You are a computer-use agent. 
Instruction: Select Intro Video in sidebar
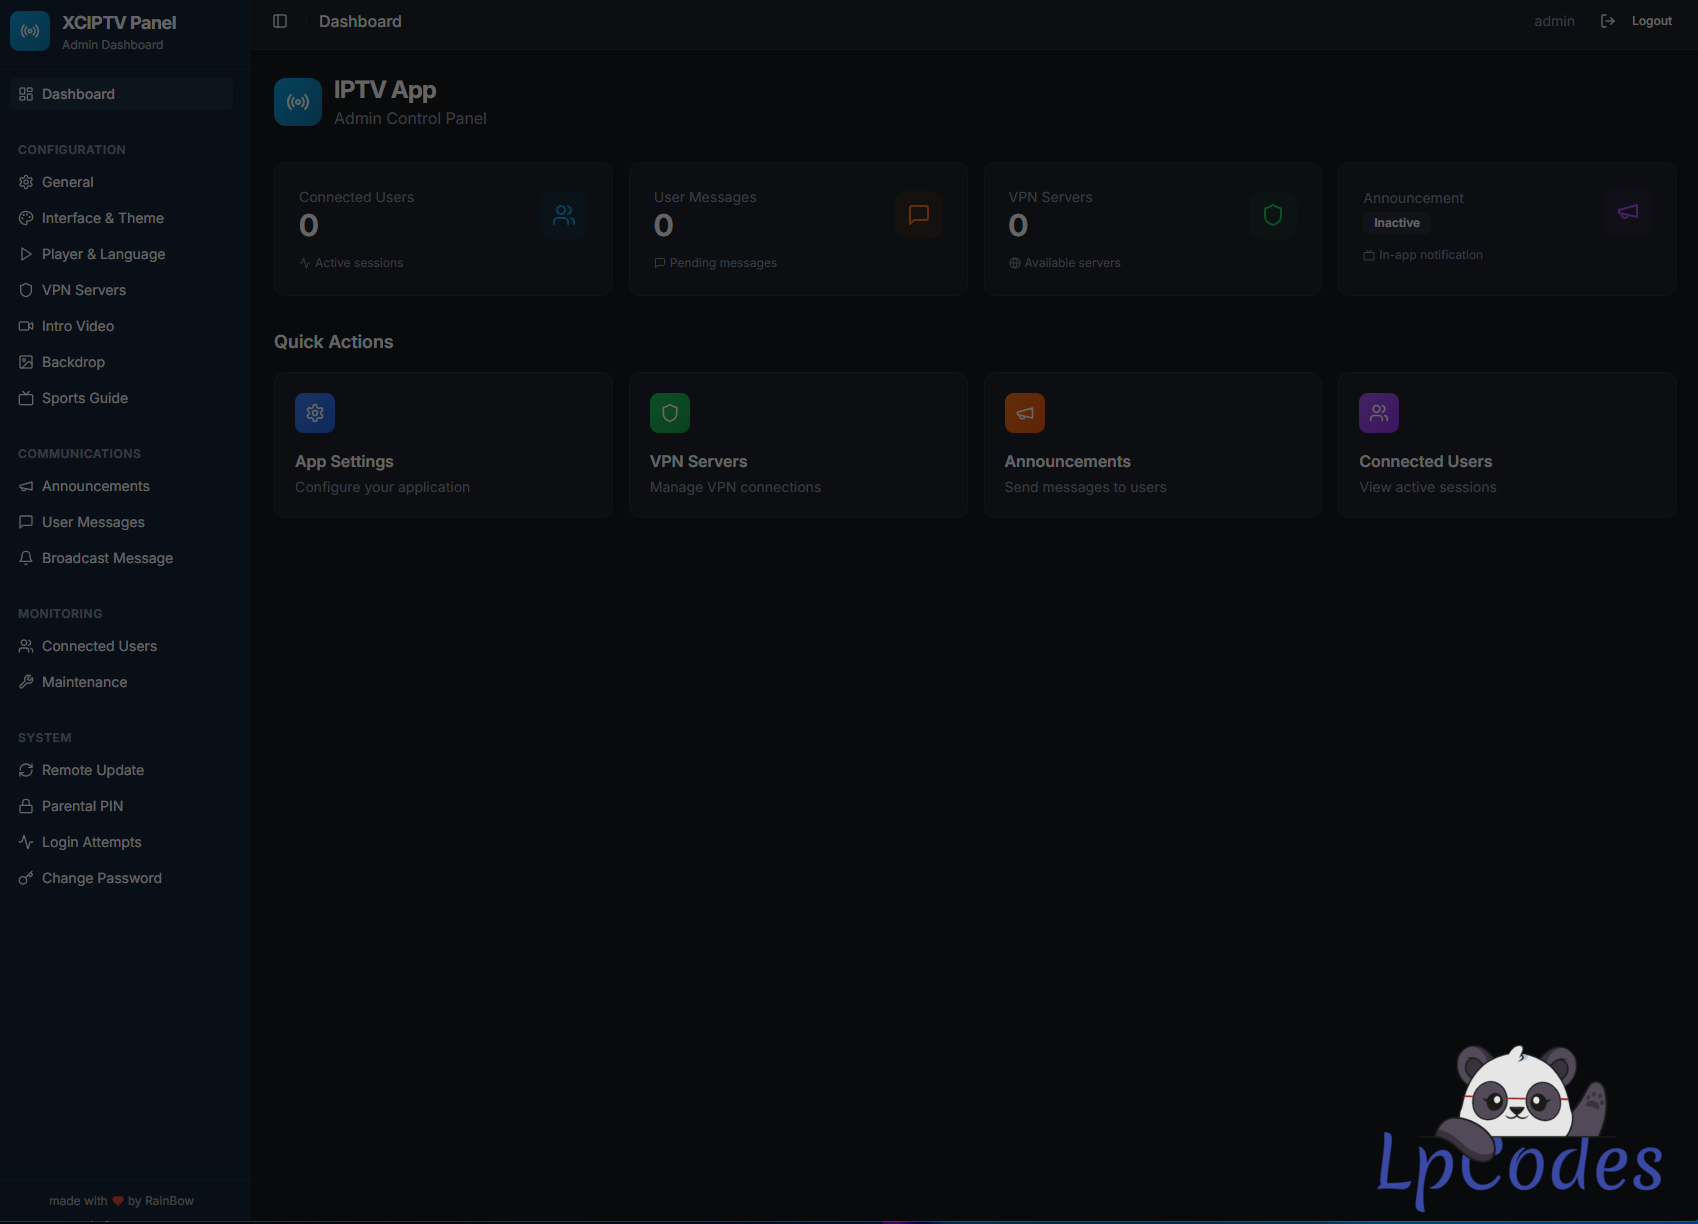click(x=78, y=326)
